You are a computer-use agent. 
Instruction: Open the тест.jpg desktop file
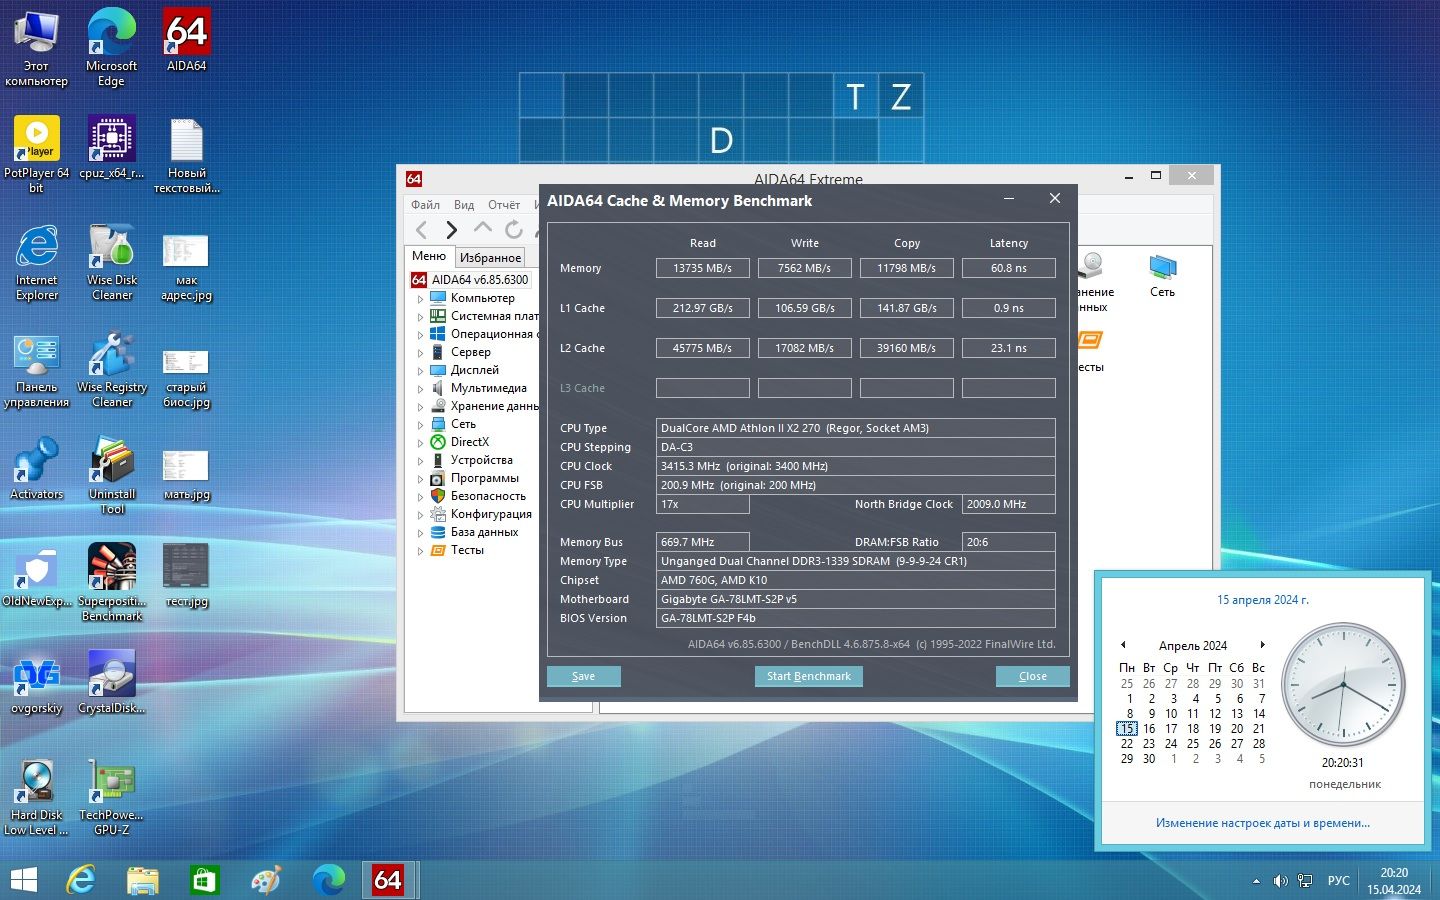(187, 575)
